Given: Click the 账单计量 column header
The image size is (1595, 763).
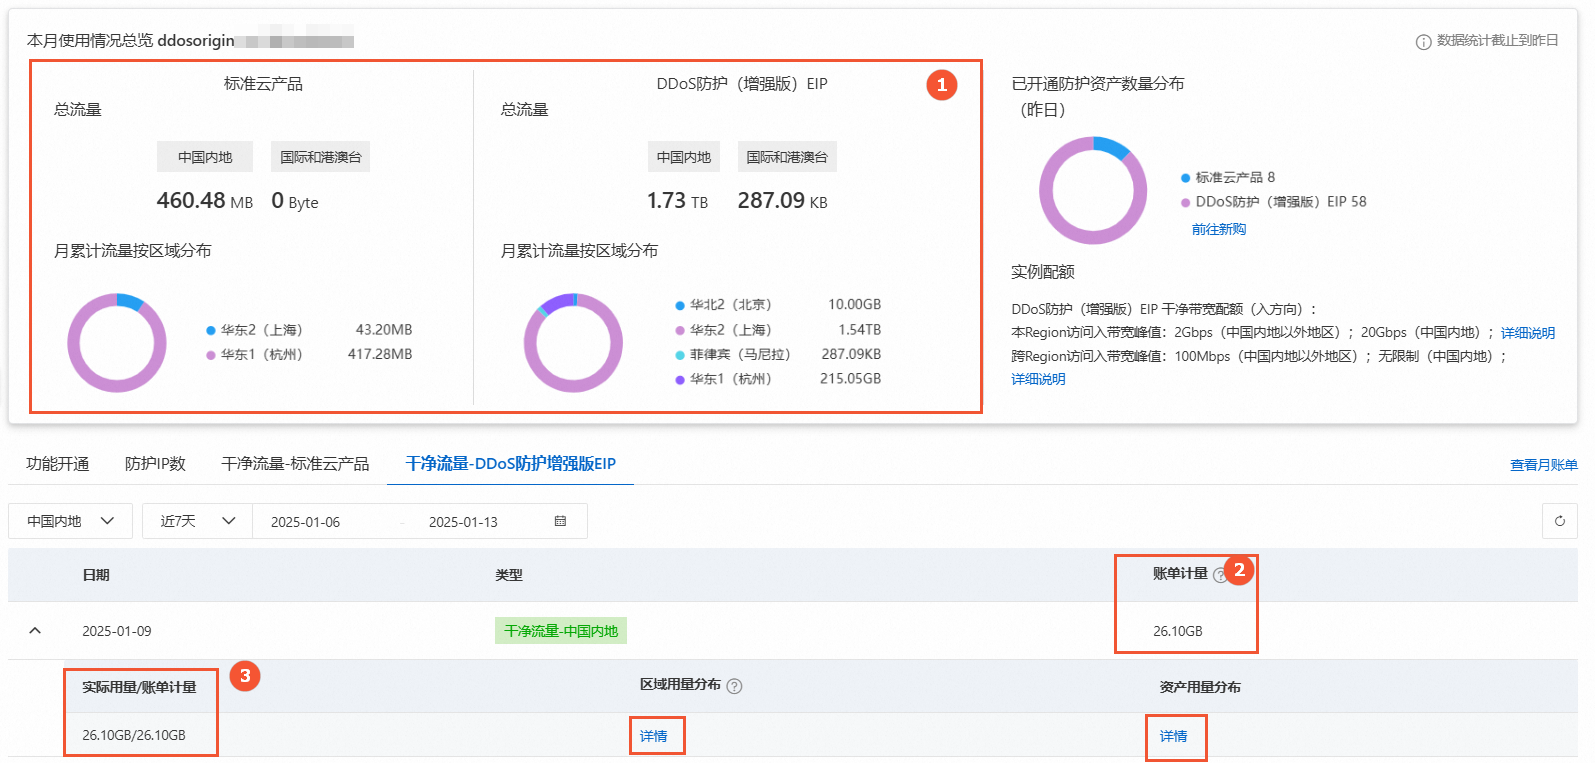Looking at the screenshot, I should tap(1180, 574).
